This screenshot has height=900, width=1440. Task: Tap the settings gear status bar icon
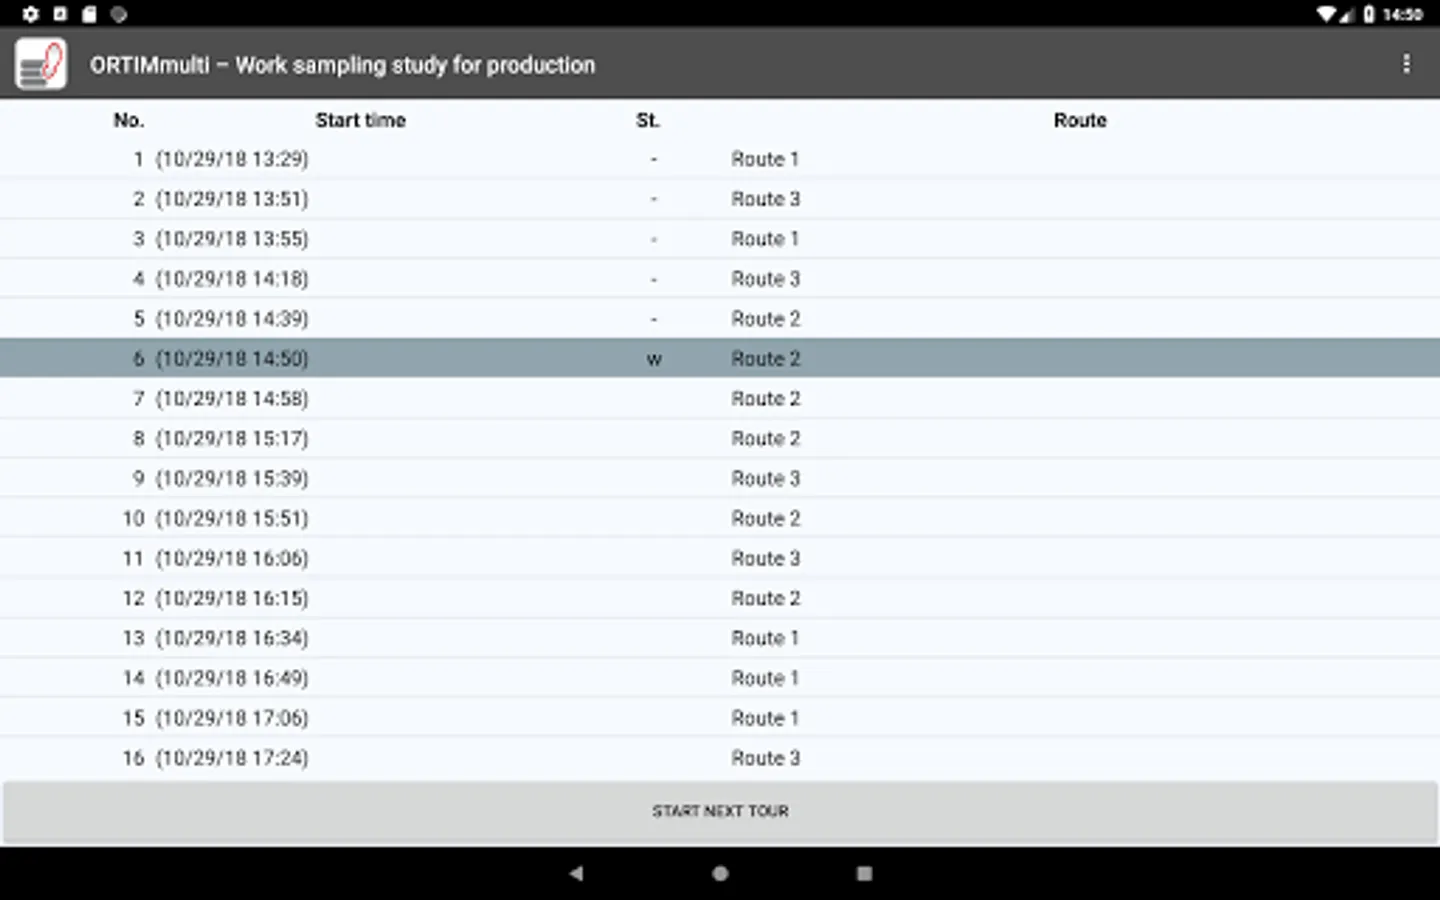[30, 14]
